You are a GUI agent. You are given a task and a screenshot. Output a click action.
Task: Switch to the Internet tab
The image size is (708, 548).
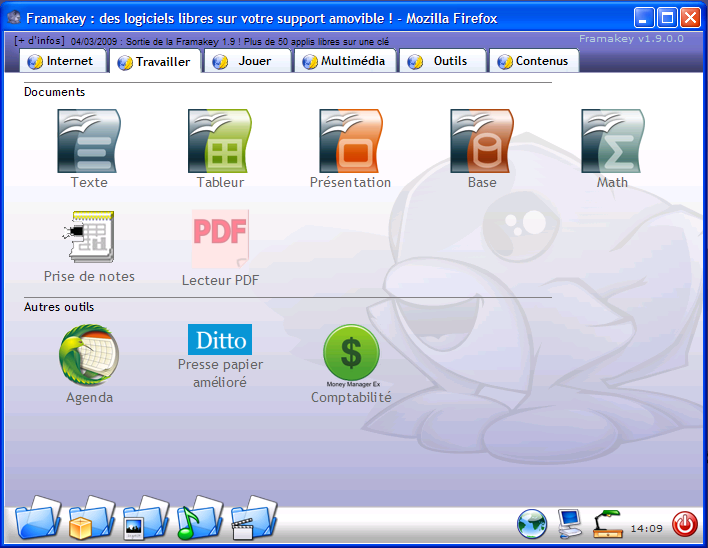click(x=61, y=61)
